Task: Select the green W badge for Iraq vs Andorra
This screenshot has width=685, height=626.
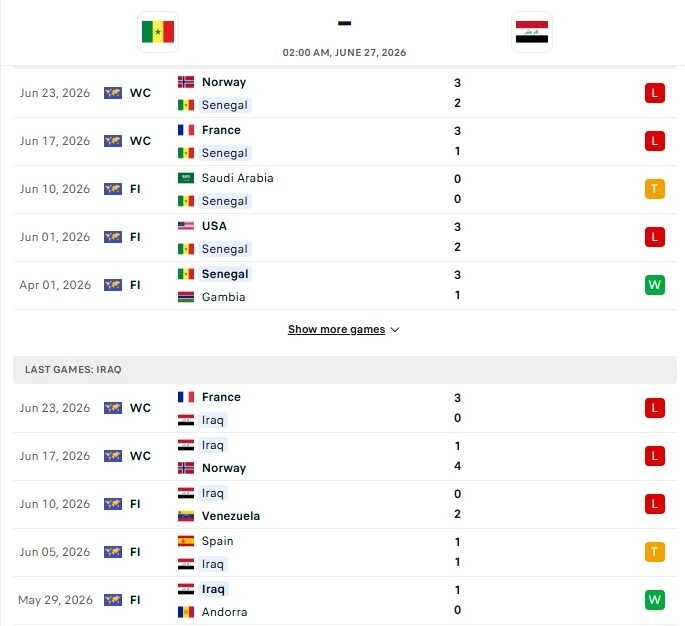Action: click(x=654, y=600)
